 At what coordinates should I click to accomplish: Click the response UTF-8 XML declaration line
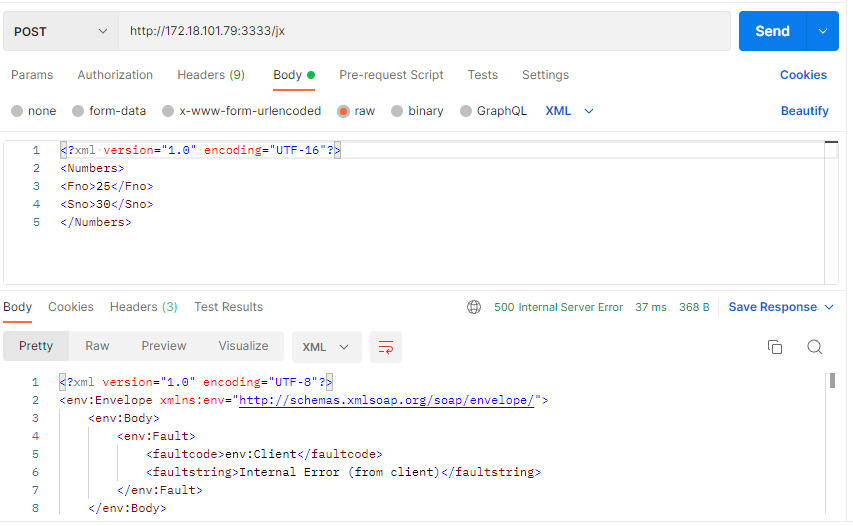196,382
